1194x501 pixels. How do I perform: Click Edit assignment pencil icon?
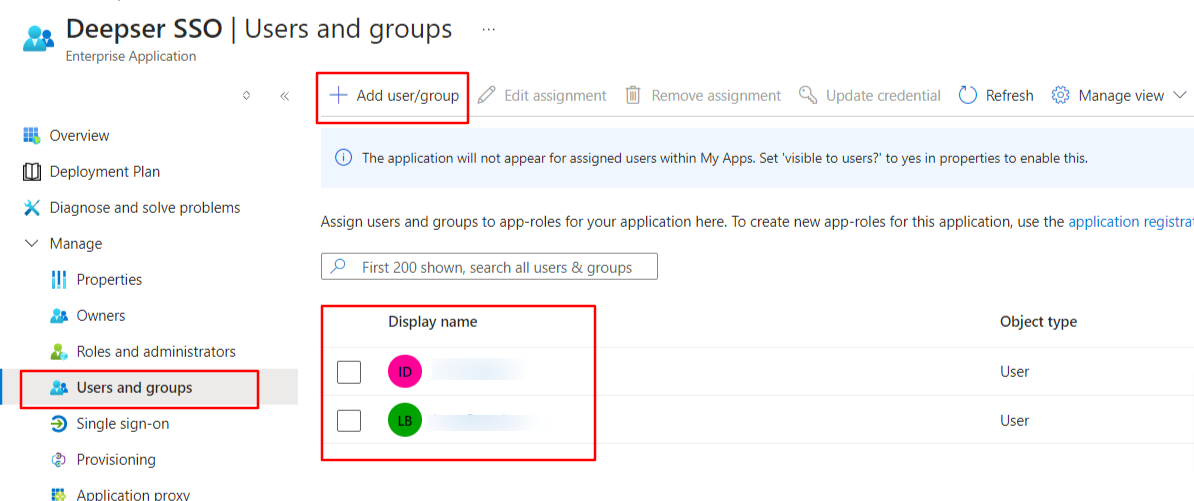487,95
